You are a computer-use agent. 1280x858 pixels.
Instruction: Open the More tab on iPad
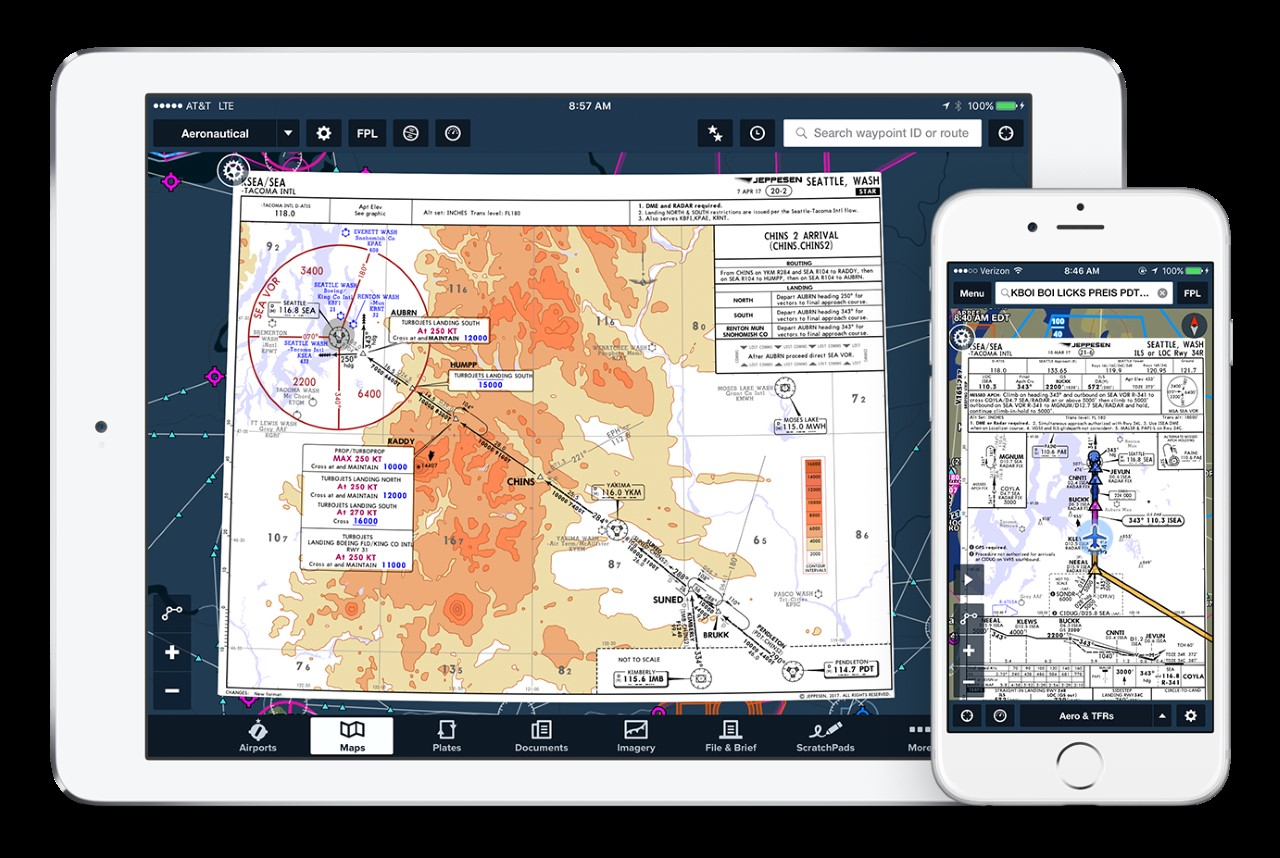[918, 736]
